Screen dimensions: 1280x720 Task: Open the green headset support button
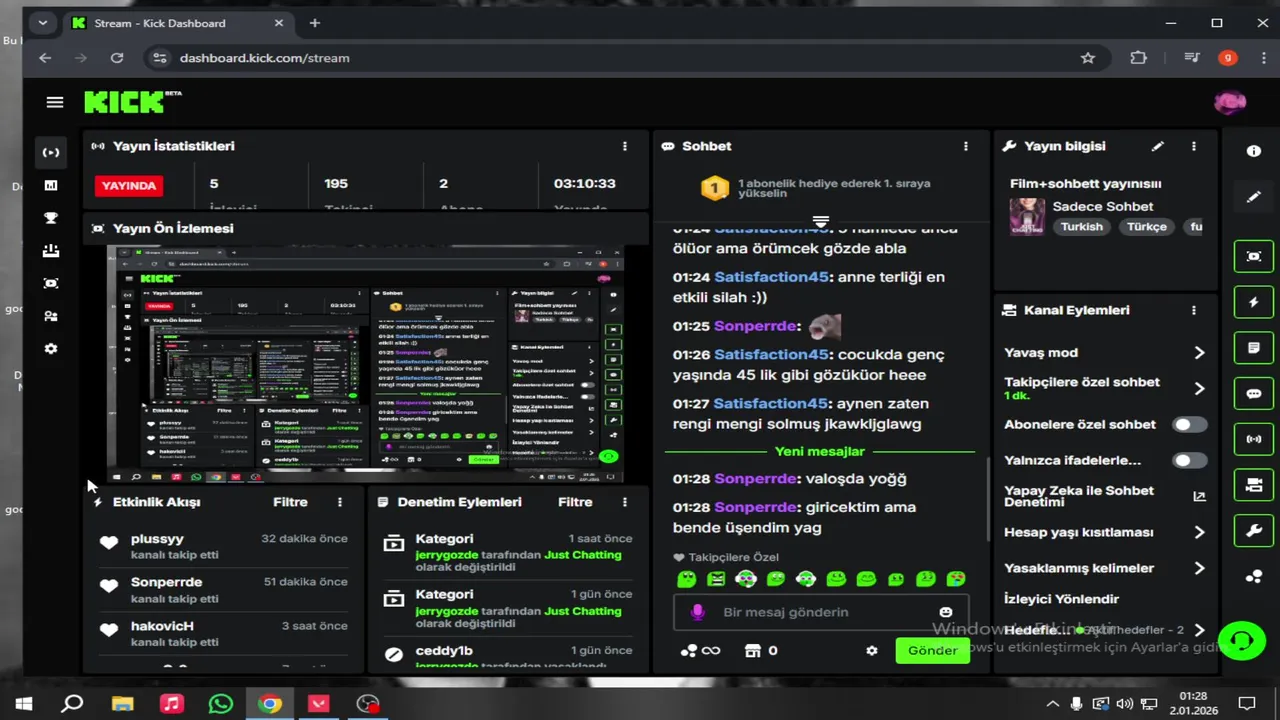pos(1242,639)
